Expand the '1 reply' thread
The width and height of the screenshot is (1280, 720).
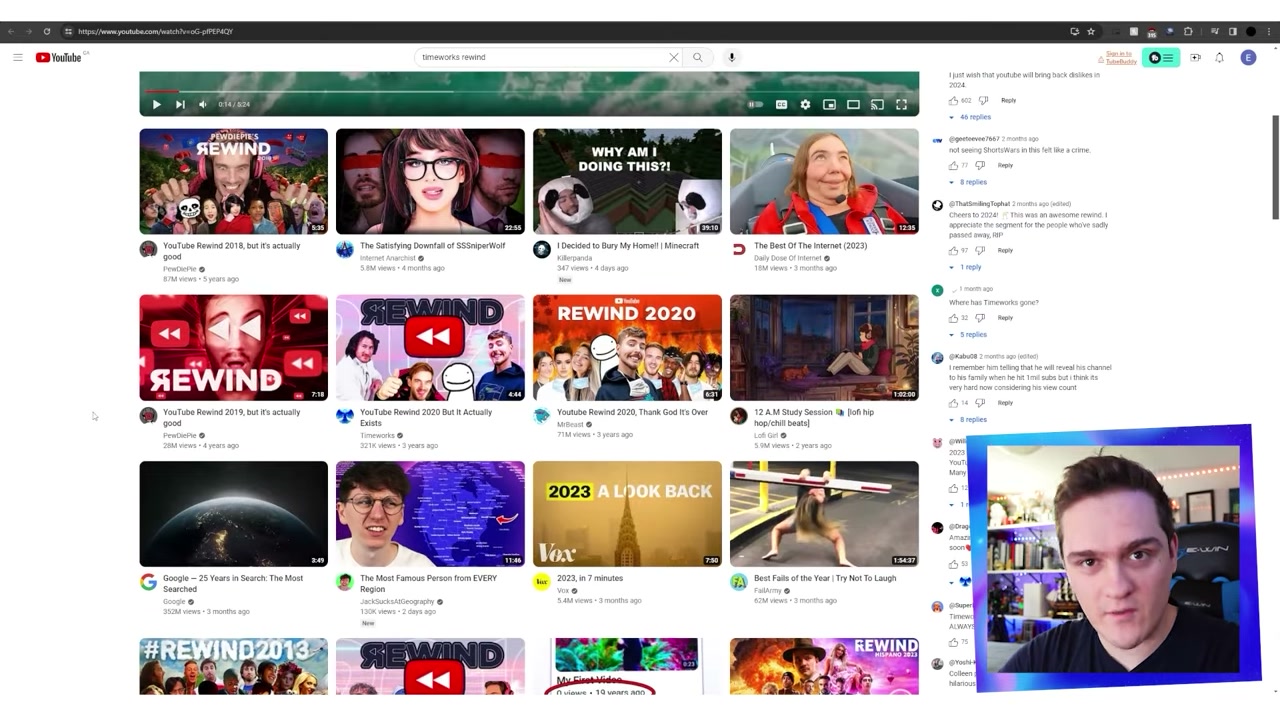point(966,267)
